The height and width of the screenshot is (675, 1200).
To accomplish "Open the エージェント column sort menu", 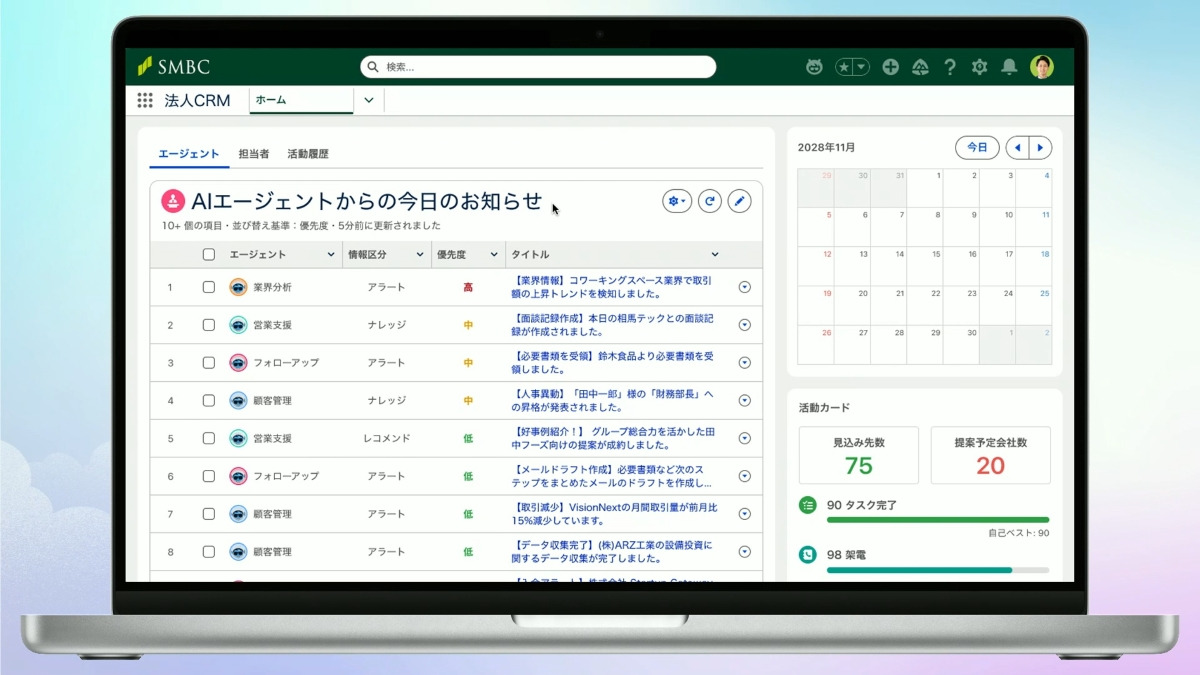I will pos(331,255).
